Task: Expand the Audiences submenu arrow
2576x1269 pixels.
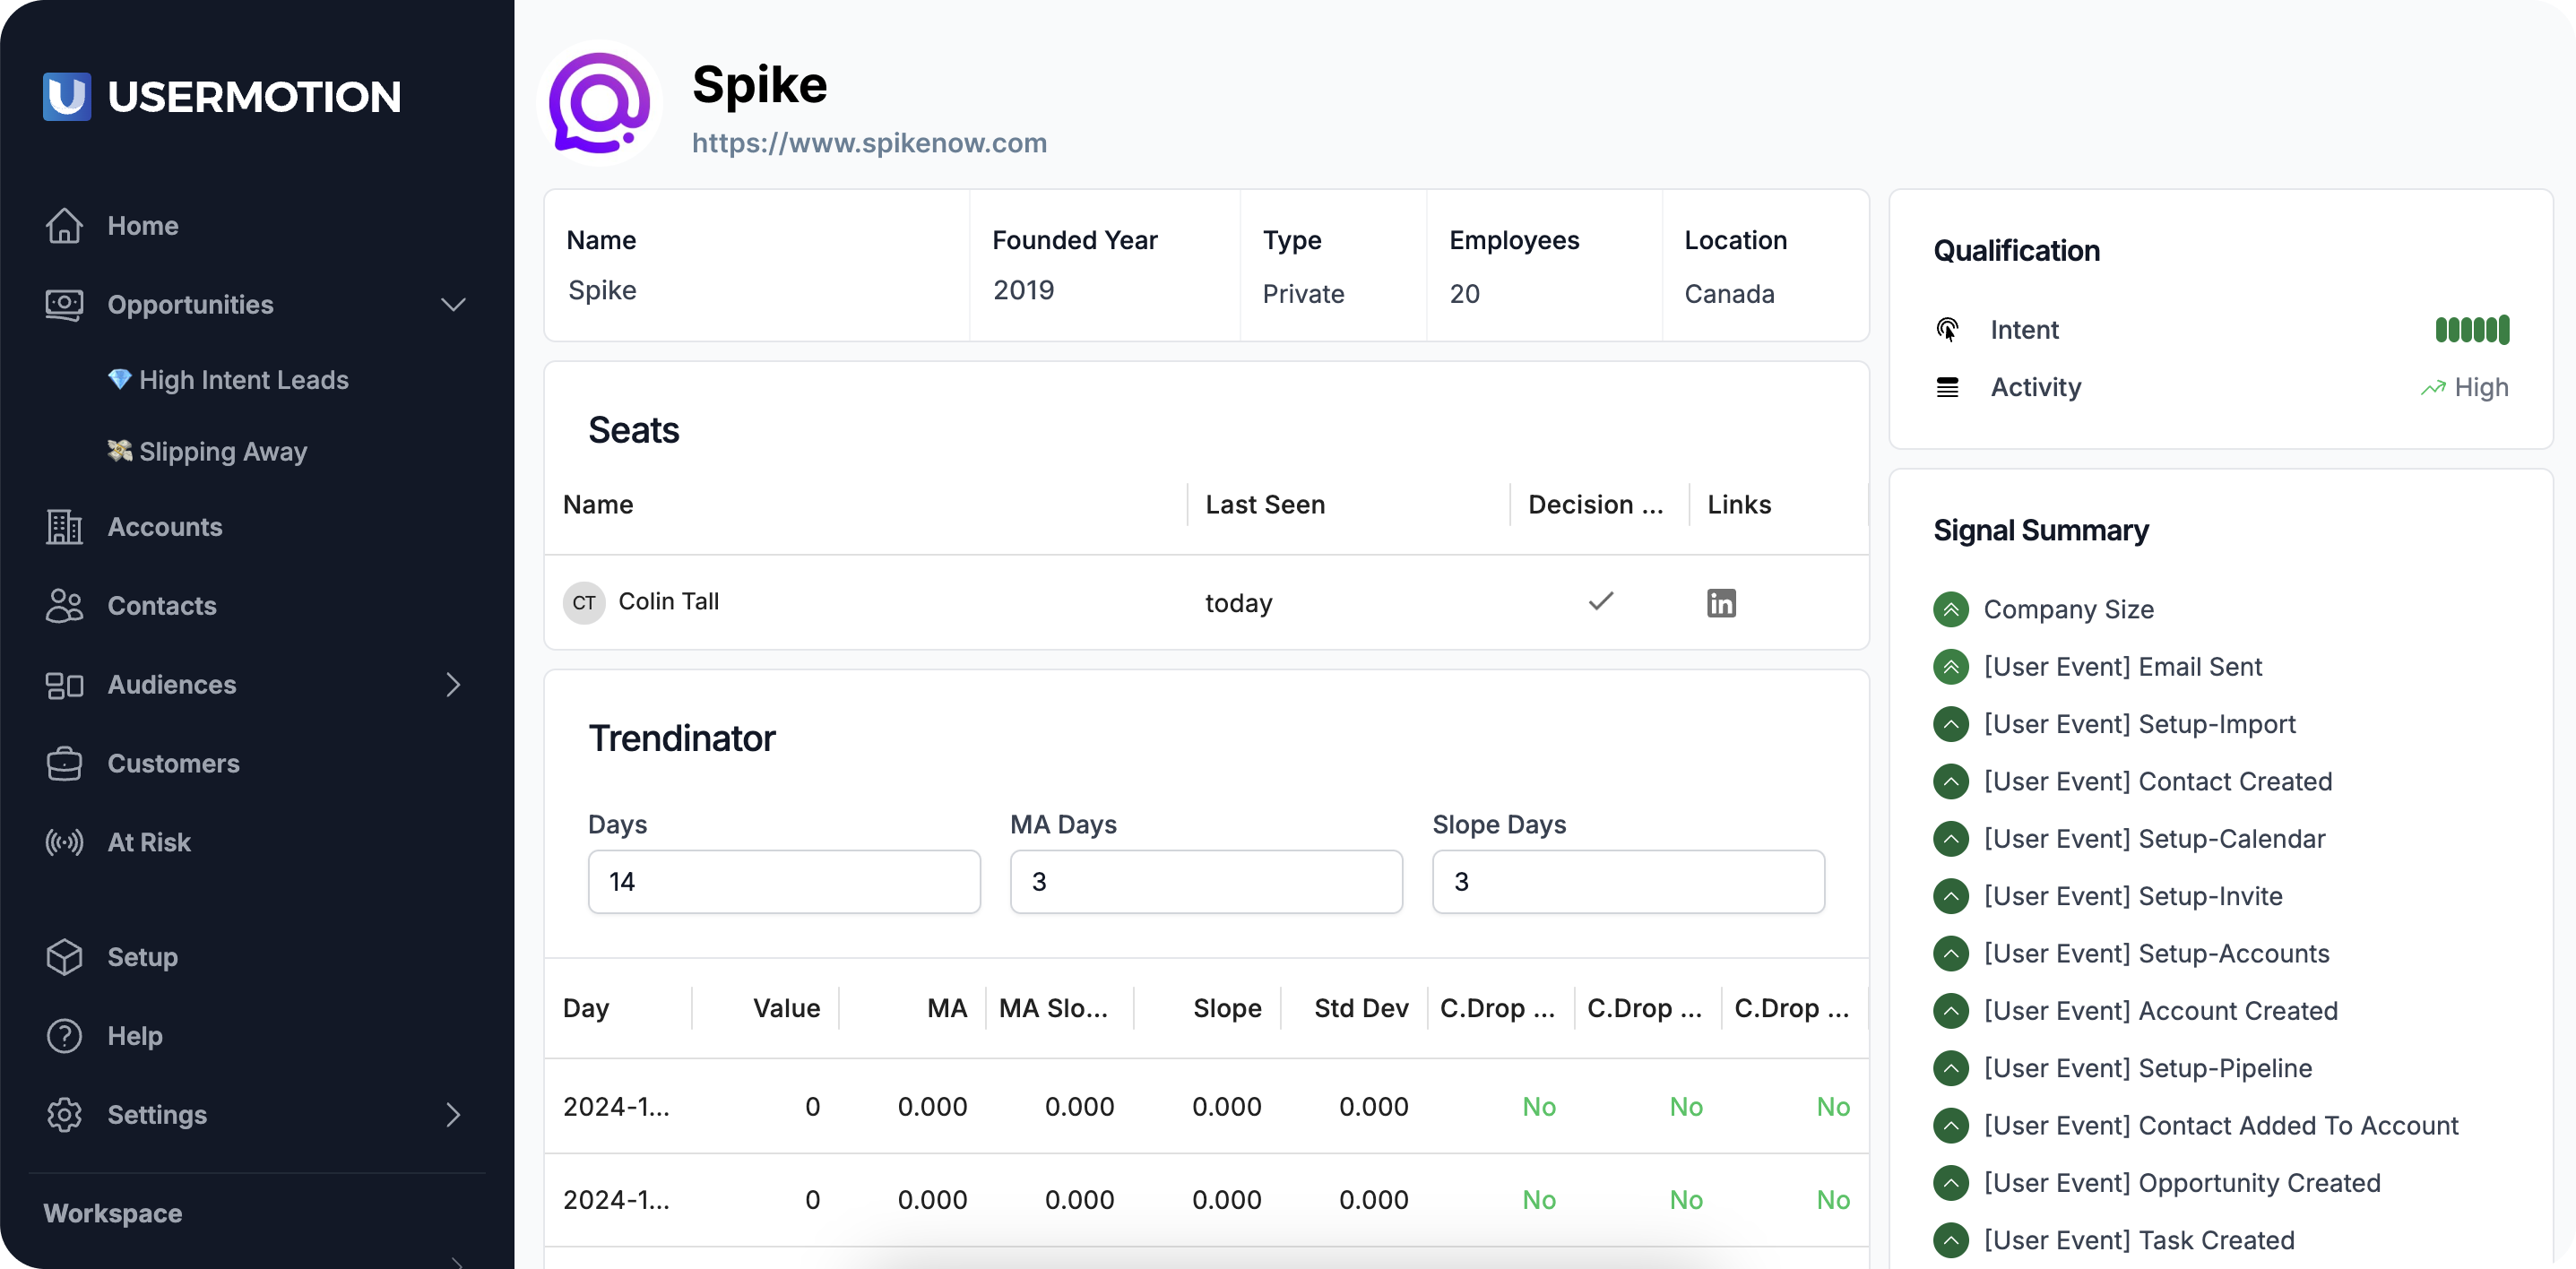Action: pyautogui.click(x=453, y=685)
